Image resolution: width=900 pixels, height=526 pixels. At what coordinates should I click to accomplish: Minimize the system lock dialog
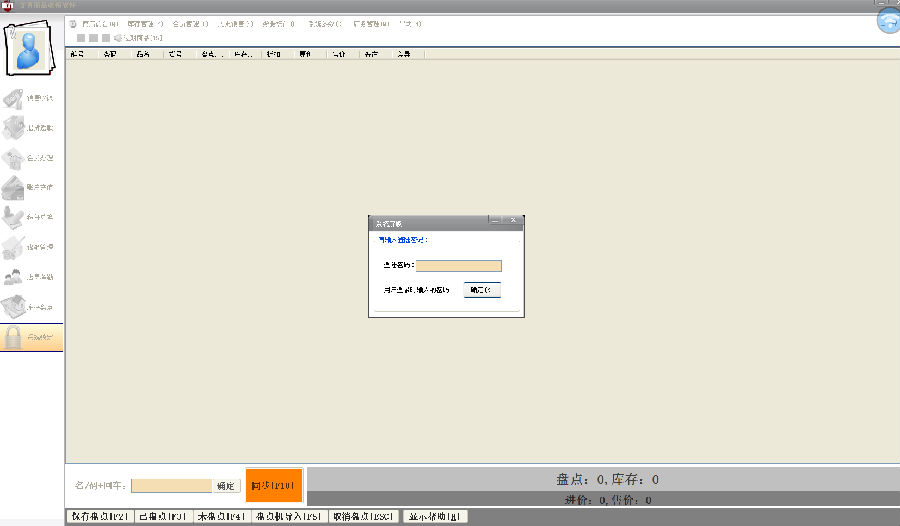(495, 221)
